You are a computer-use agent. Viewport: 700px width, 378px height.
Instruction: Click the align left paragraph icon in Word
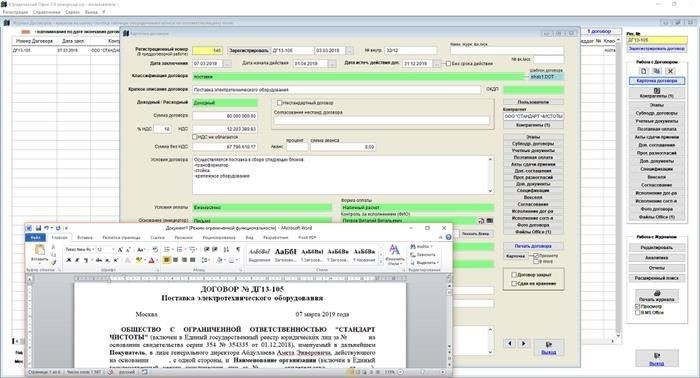coord(167,260)
